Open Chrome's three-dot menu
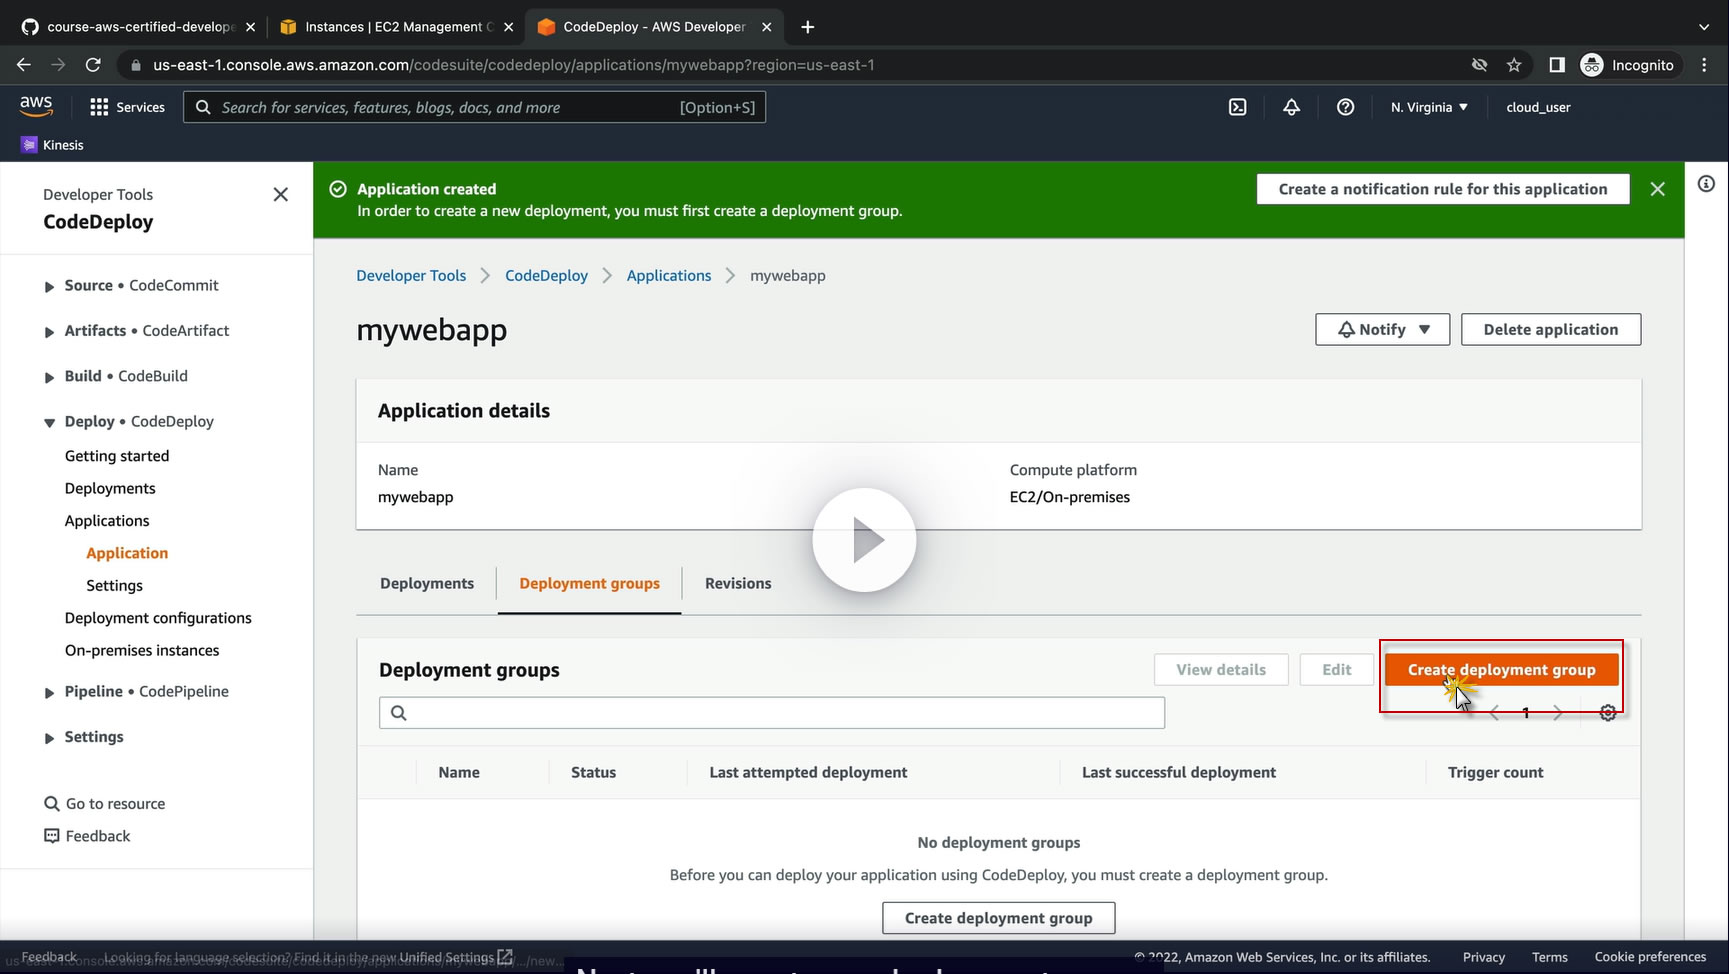 [x=1705, y=65]
